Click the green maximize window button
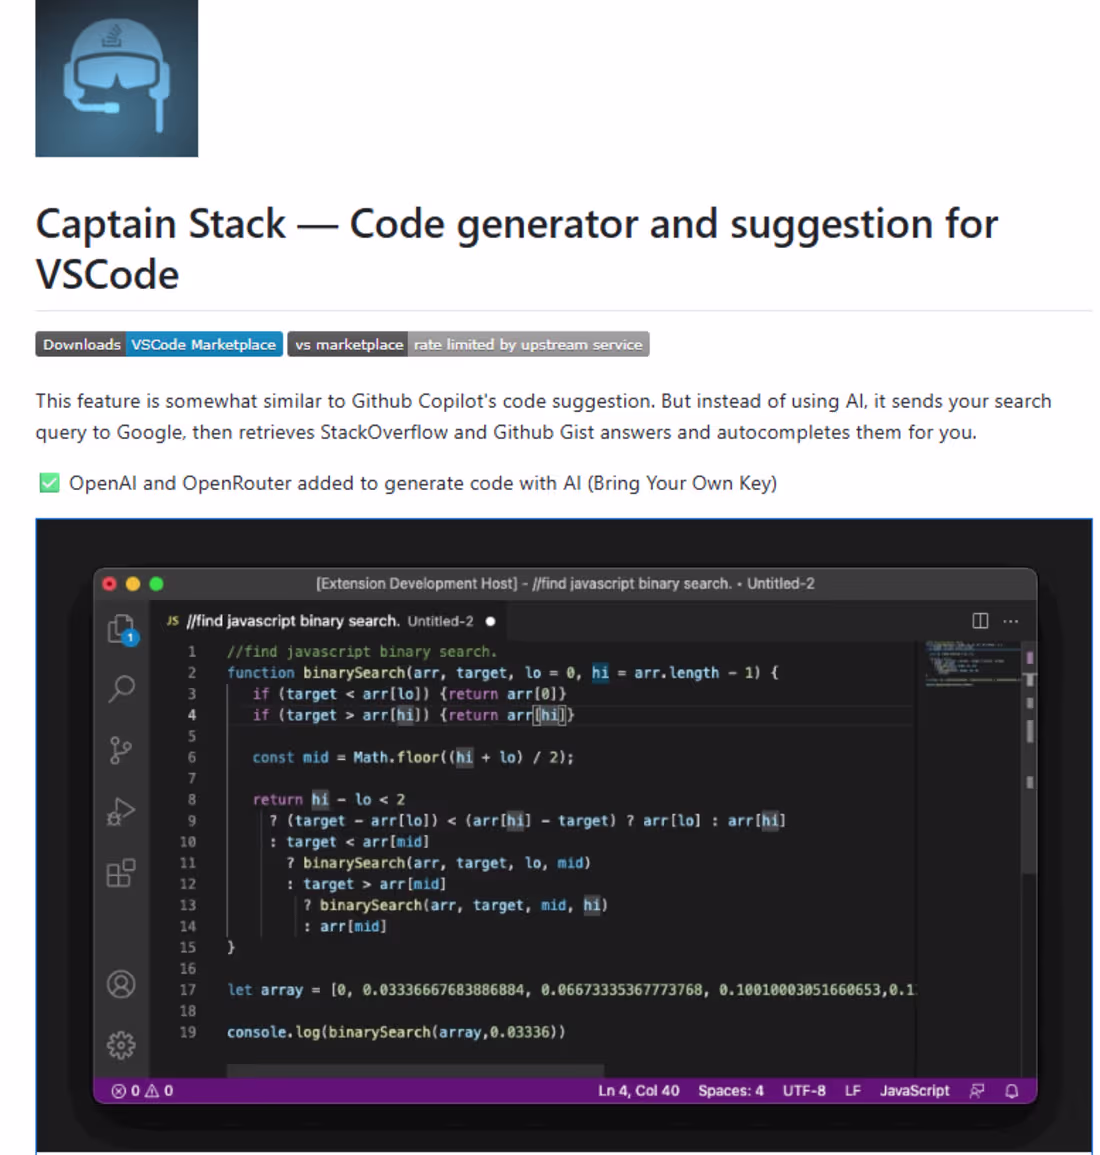 coord(156,584)
